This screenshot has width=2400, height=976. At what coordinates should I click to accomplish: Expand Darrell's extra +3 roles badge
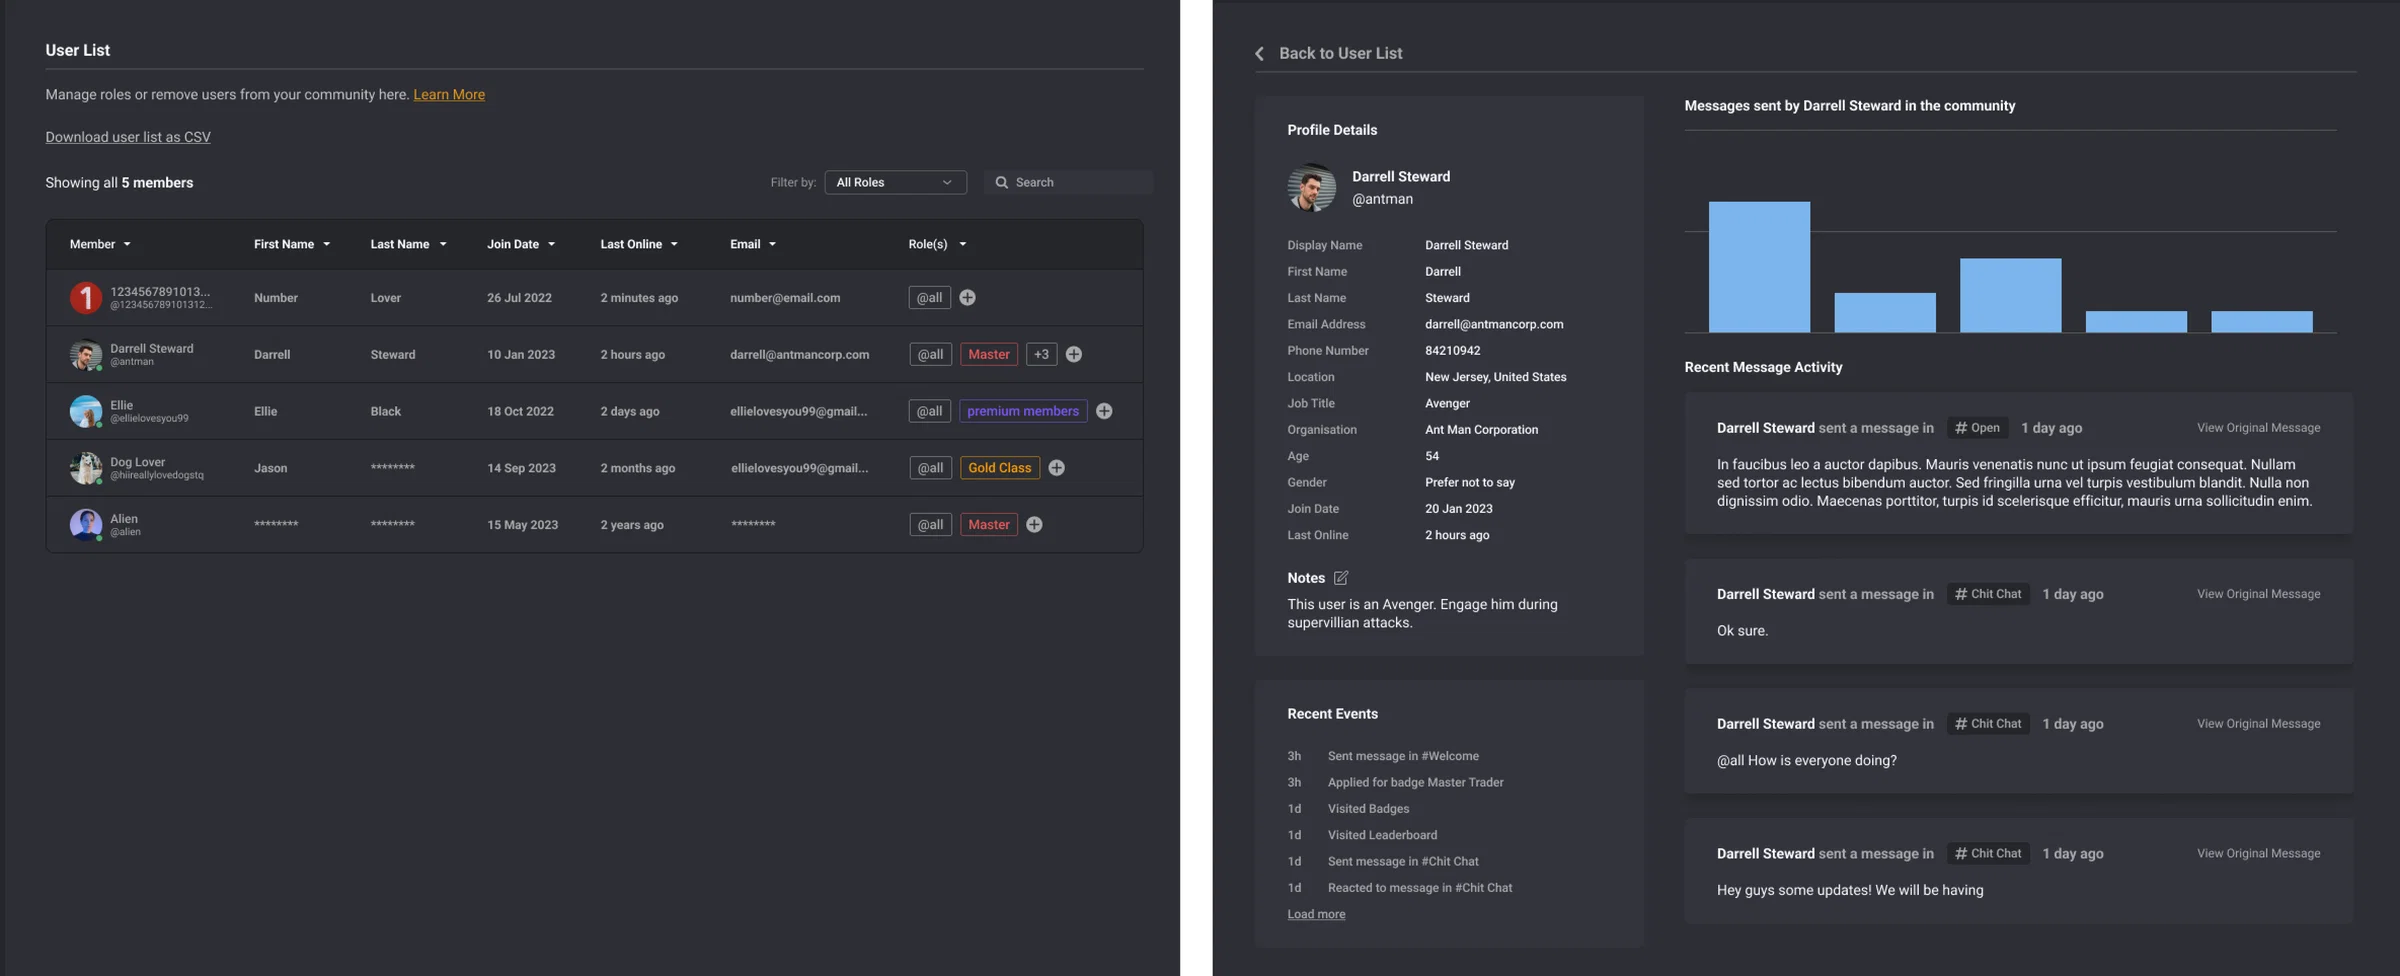(1041, 354)
